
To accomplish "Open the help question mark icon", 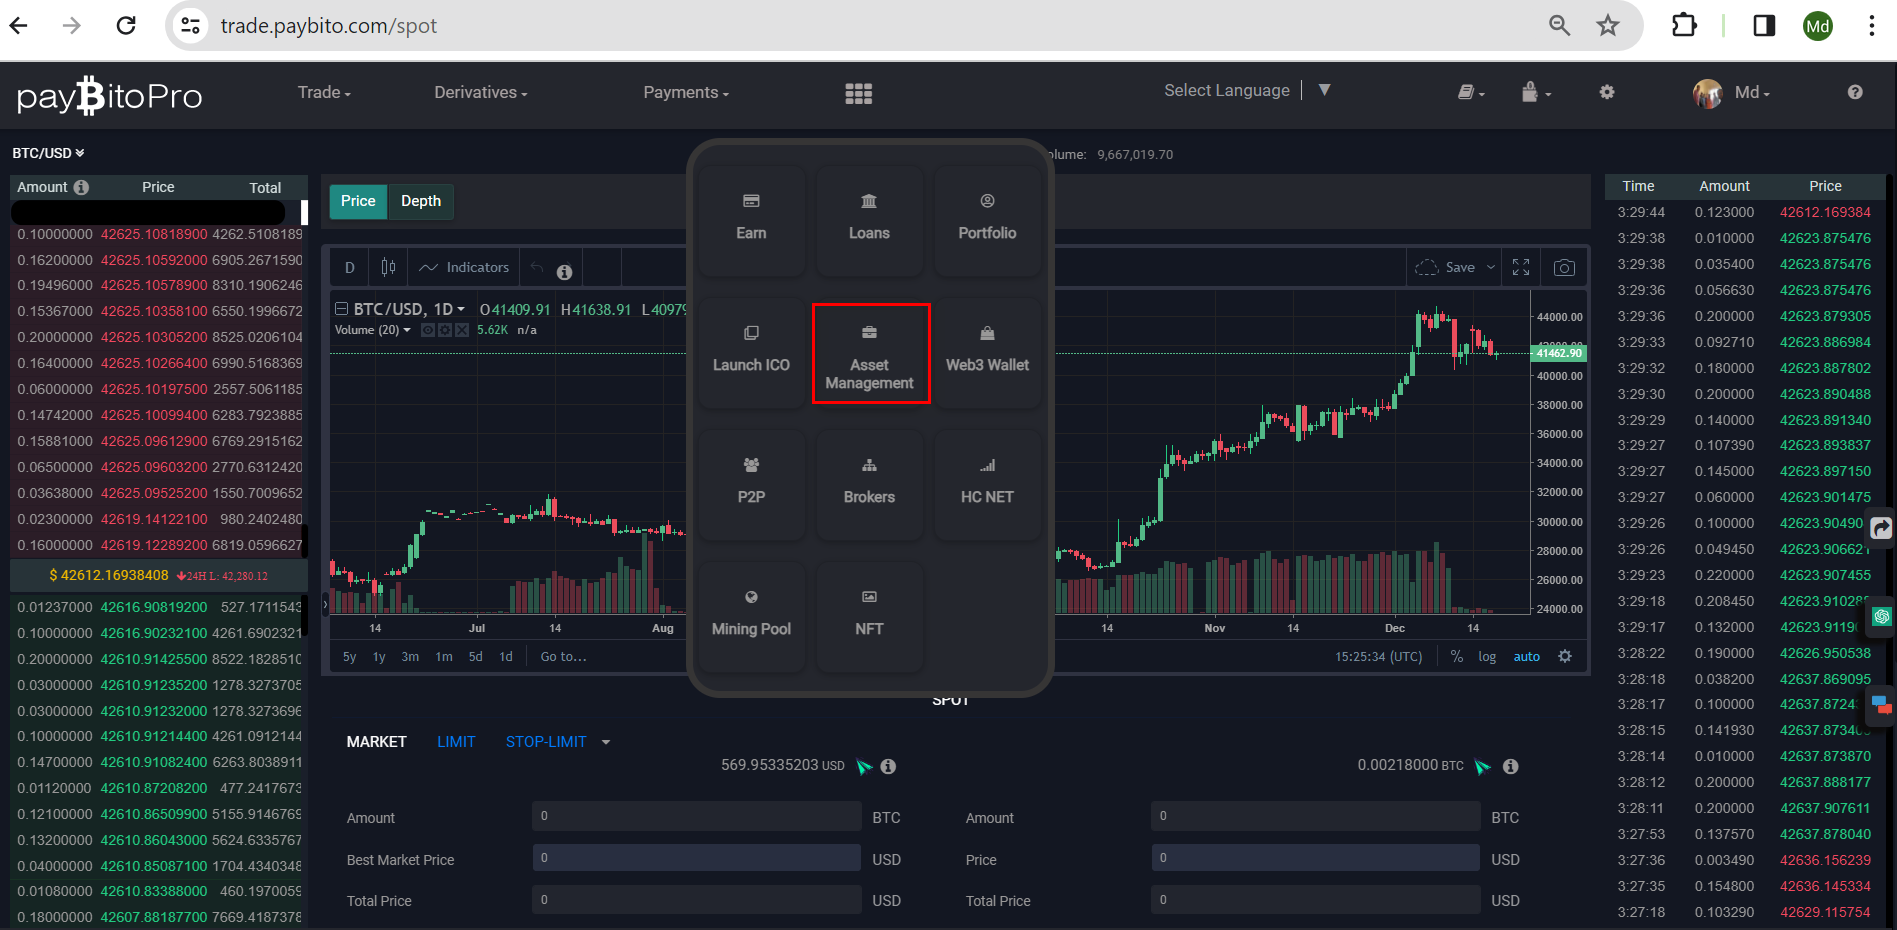I will pyautogui.click(x=1855, y=92).
